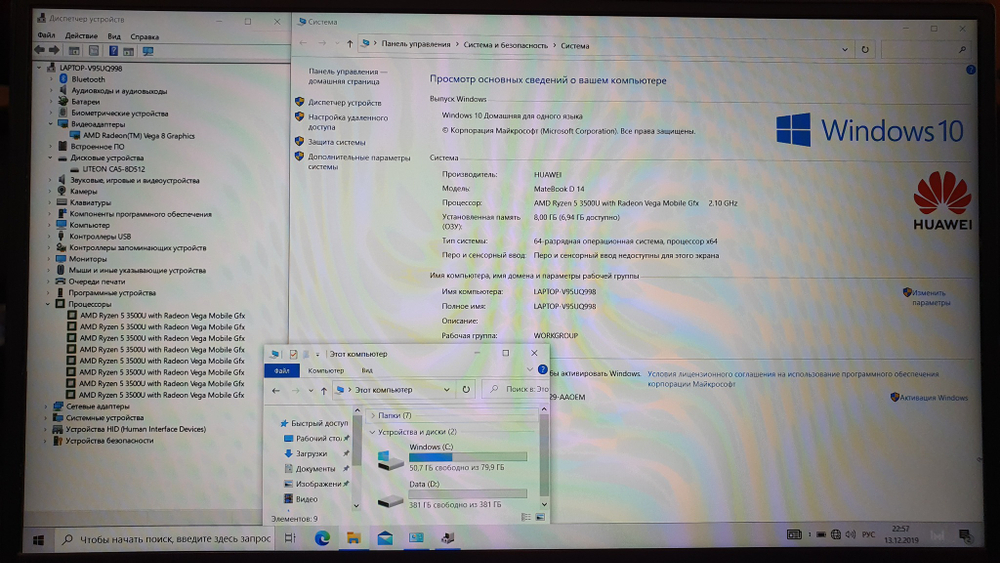Go up one level in Explorer
Viewport: 1000px width, 563px height.
(x=324, y=390)
